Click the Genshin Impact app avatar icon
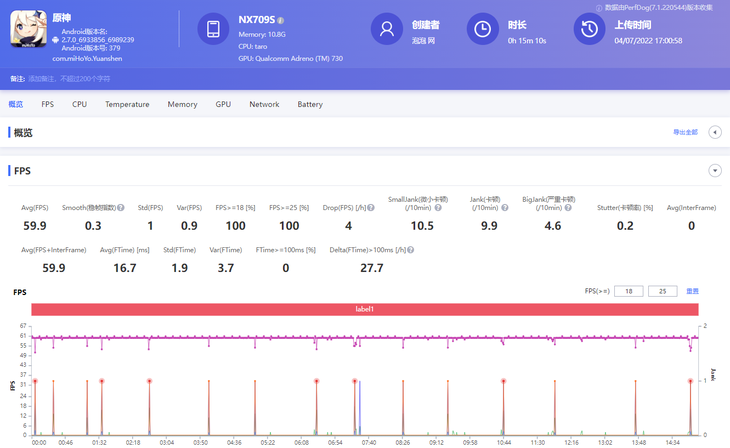This screenshot has width=730, height=448. [28, 29]
